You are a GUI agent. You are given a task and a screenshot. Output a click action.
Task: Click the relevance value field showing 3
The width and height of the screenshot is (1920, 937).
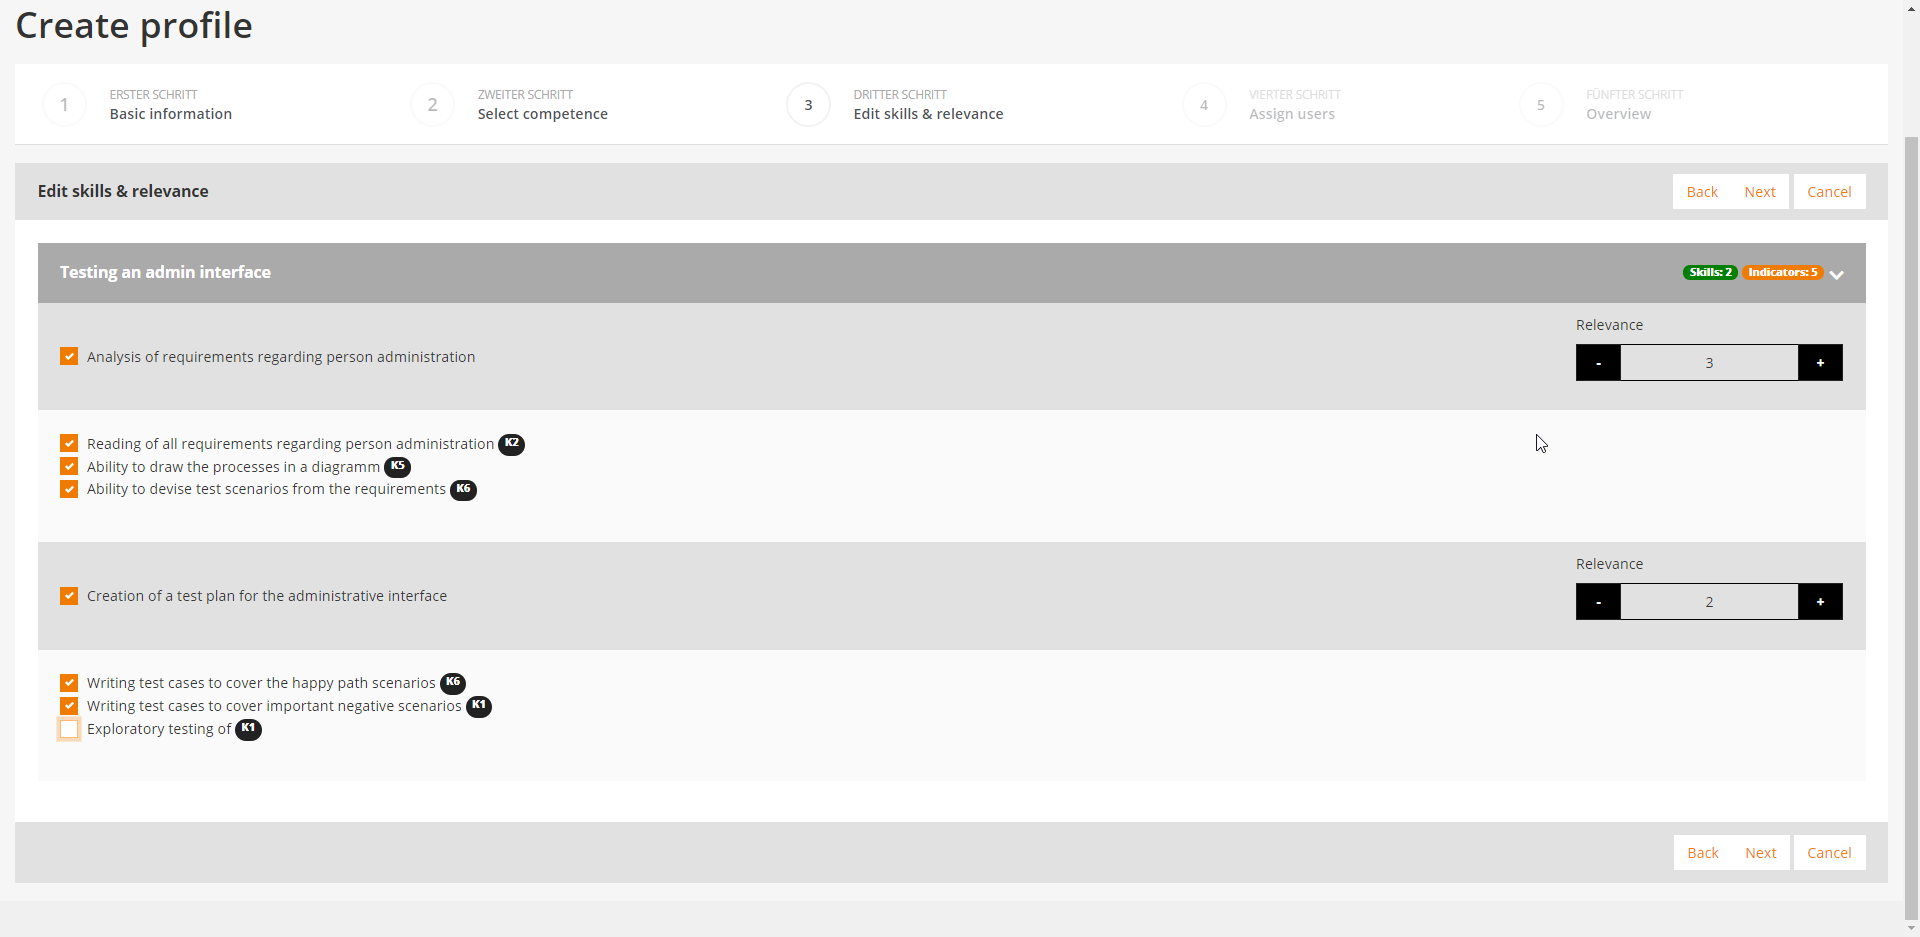1709,363
